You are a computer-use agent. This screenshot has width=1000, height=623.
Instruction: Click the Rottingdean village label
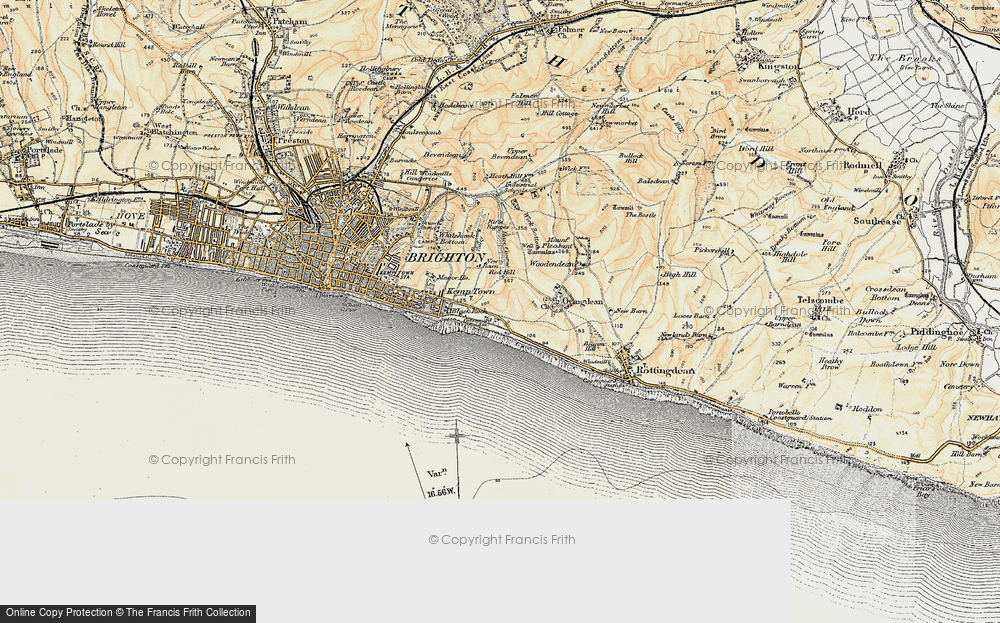click(665, 370)
